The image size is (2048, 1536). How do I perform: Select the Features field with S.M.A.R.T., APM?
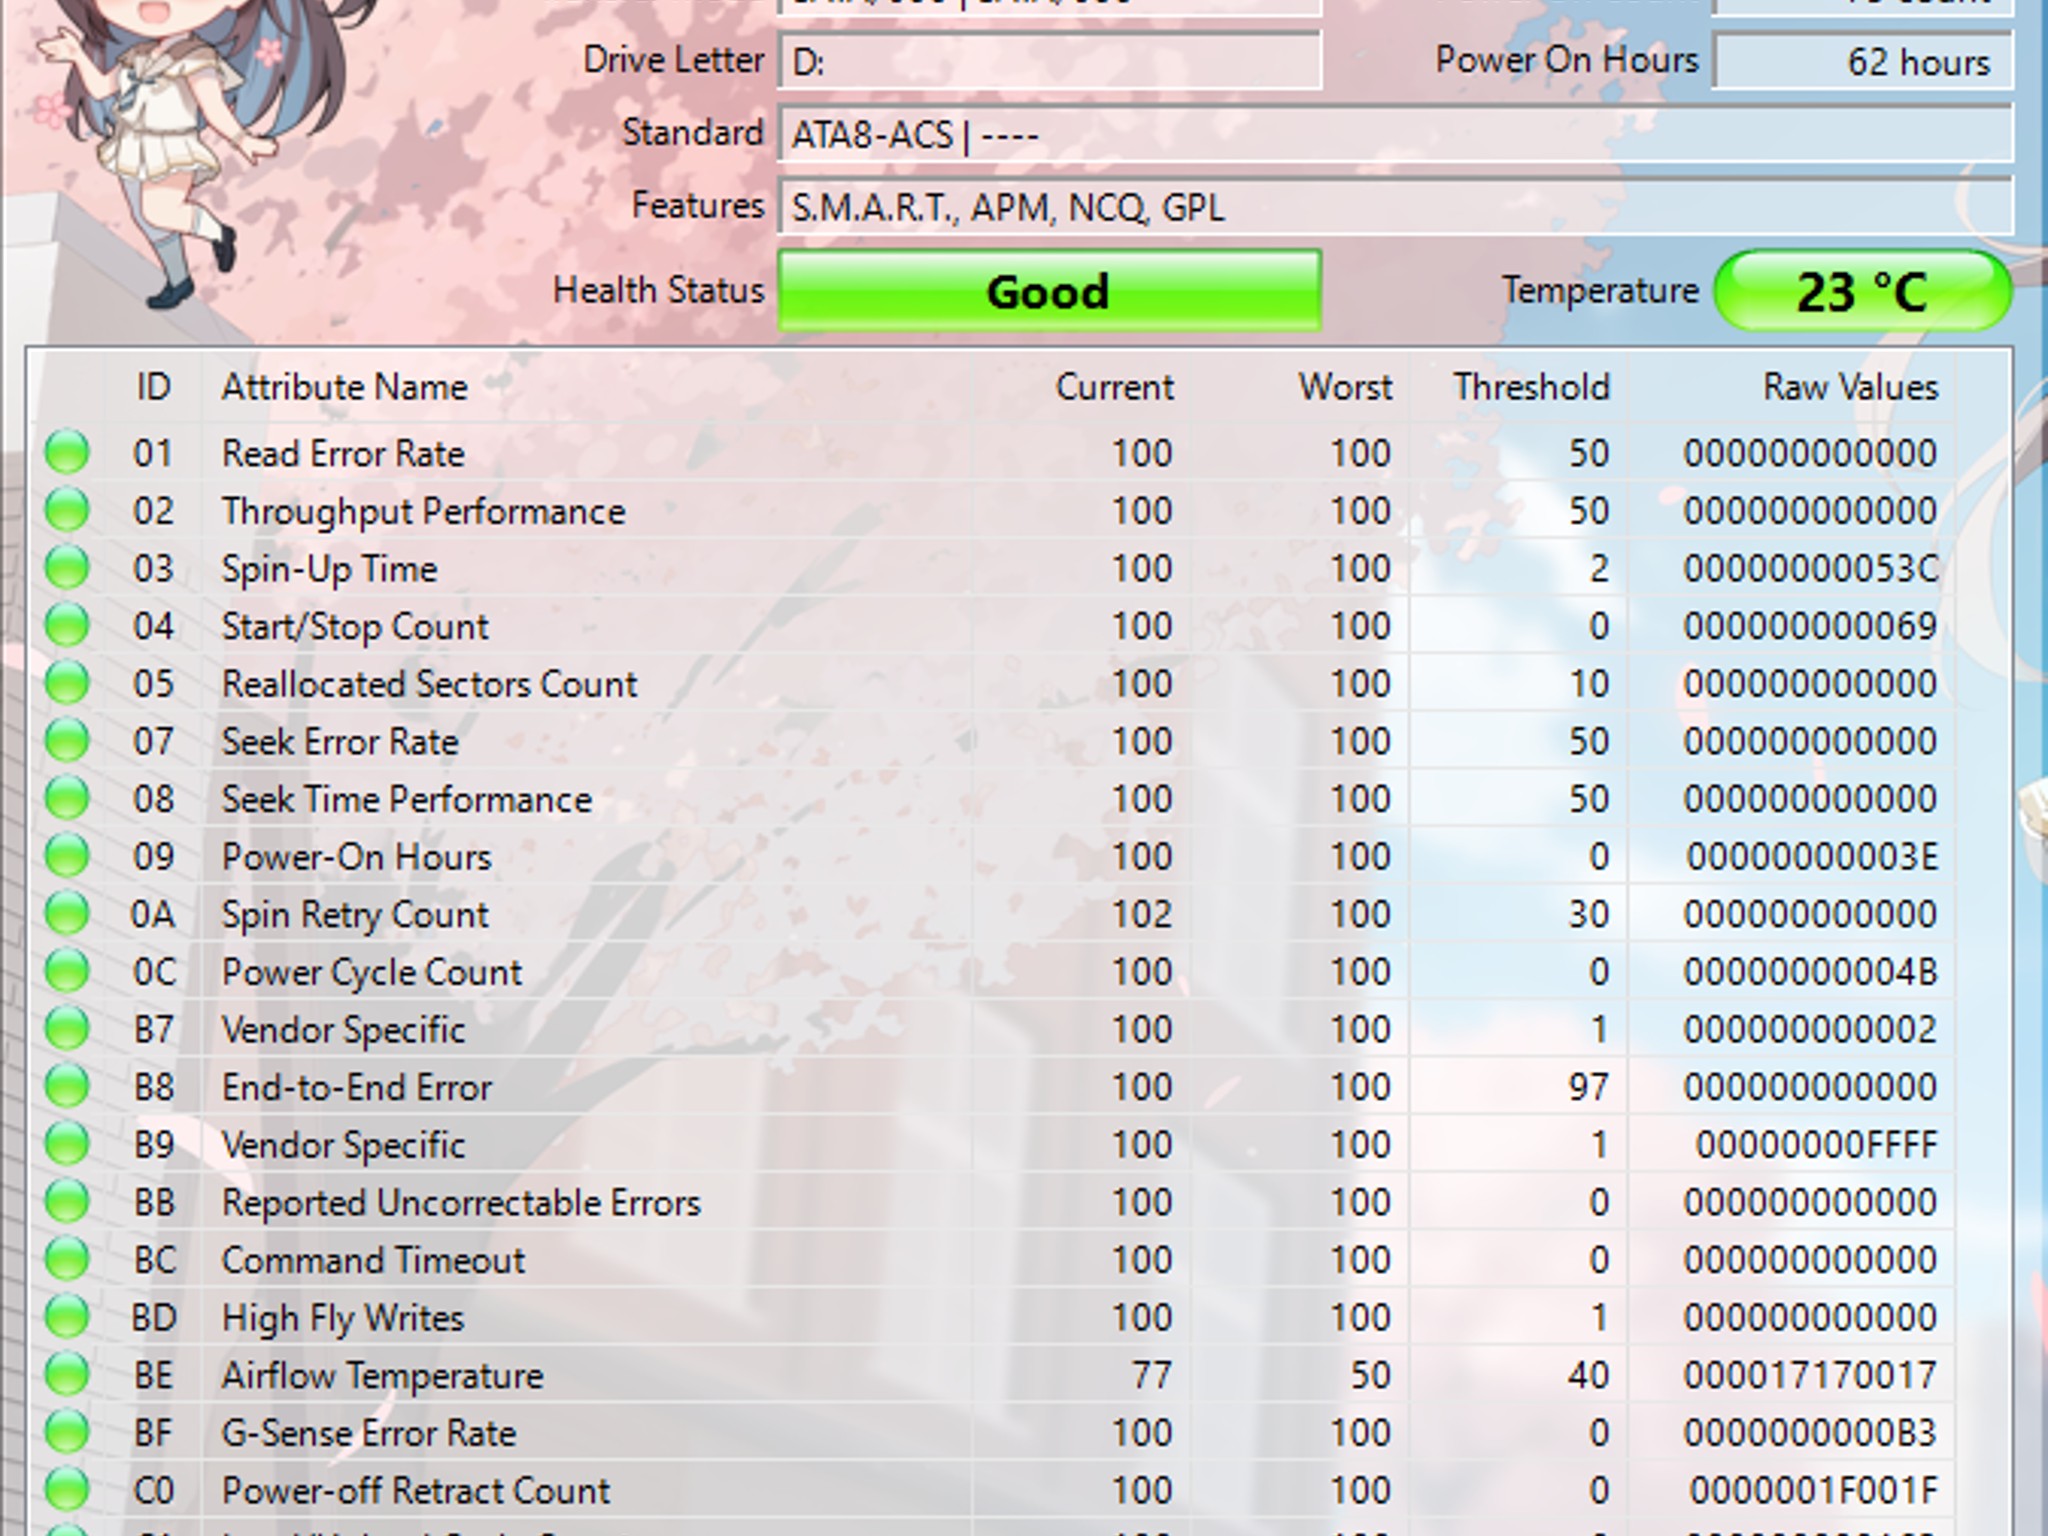pyautogui.click(x=1395, y=207)
